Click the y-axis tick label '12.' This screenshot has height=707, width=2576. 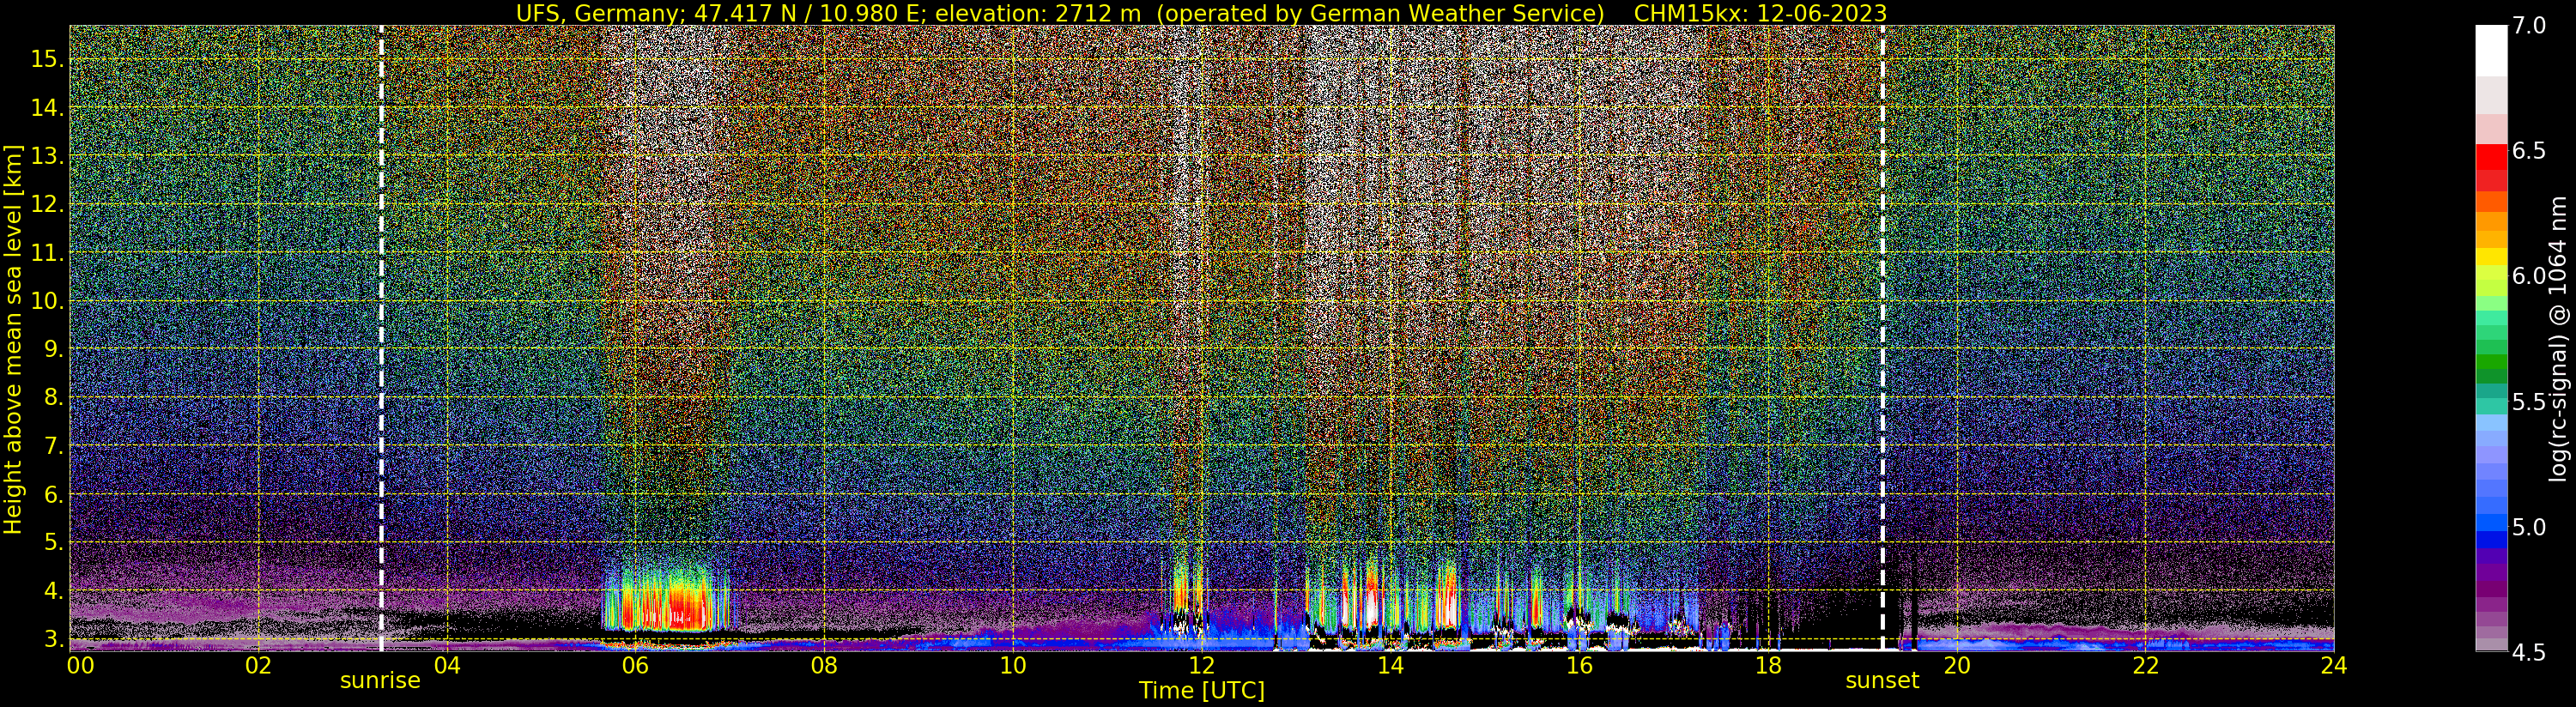[47, 205]
